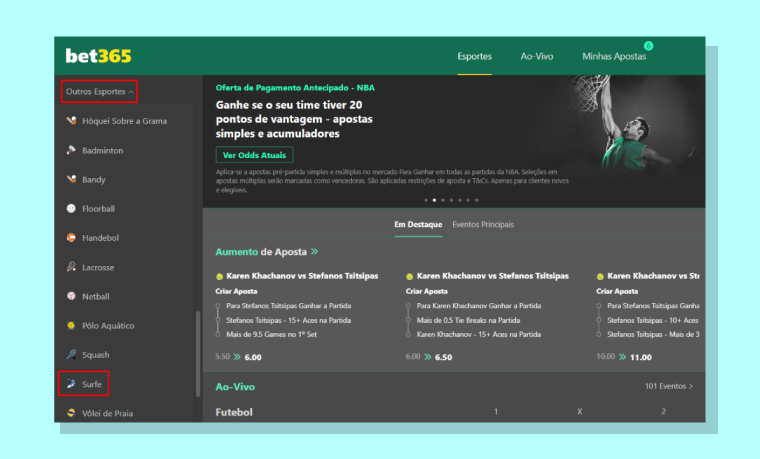Select the Surfe icon
The image size is (760, 459).
pyautogui.click(x=71, y=384)
